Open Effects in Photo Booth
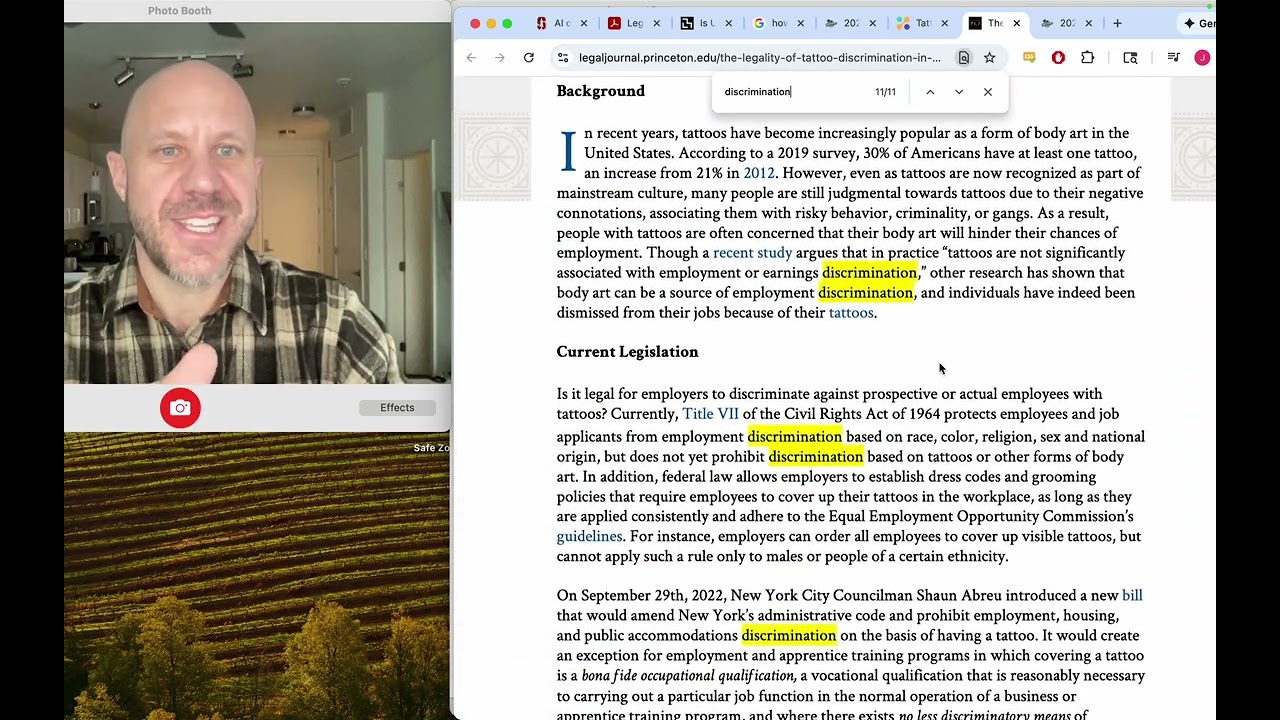This screenshot has height=720, width=1280. 397,408
